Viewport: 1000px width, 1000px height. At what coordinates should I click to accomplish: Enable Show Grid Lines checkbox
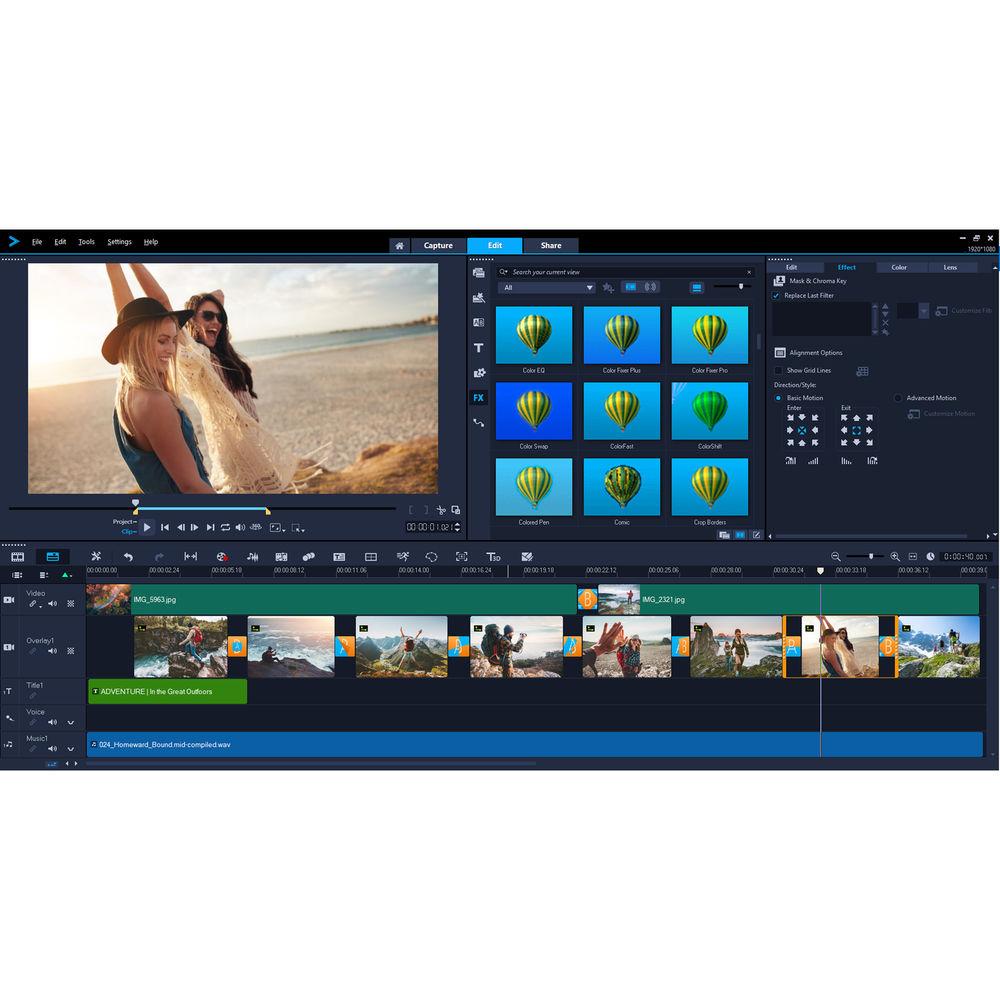778,371
